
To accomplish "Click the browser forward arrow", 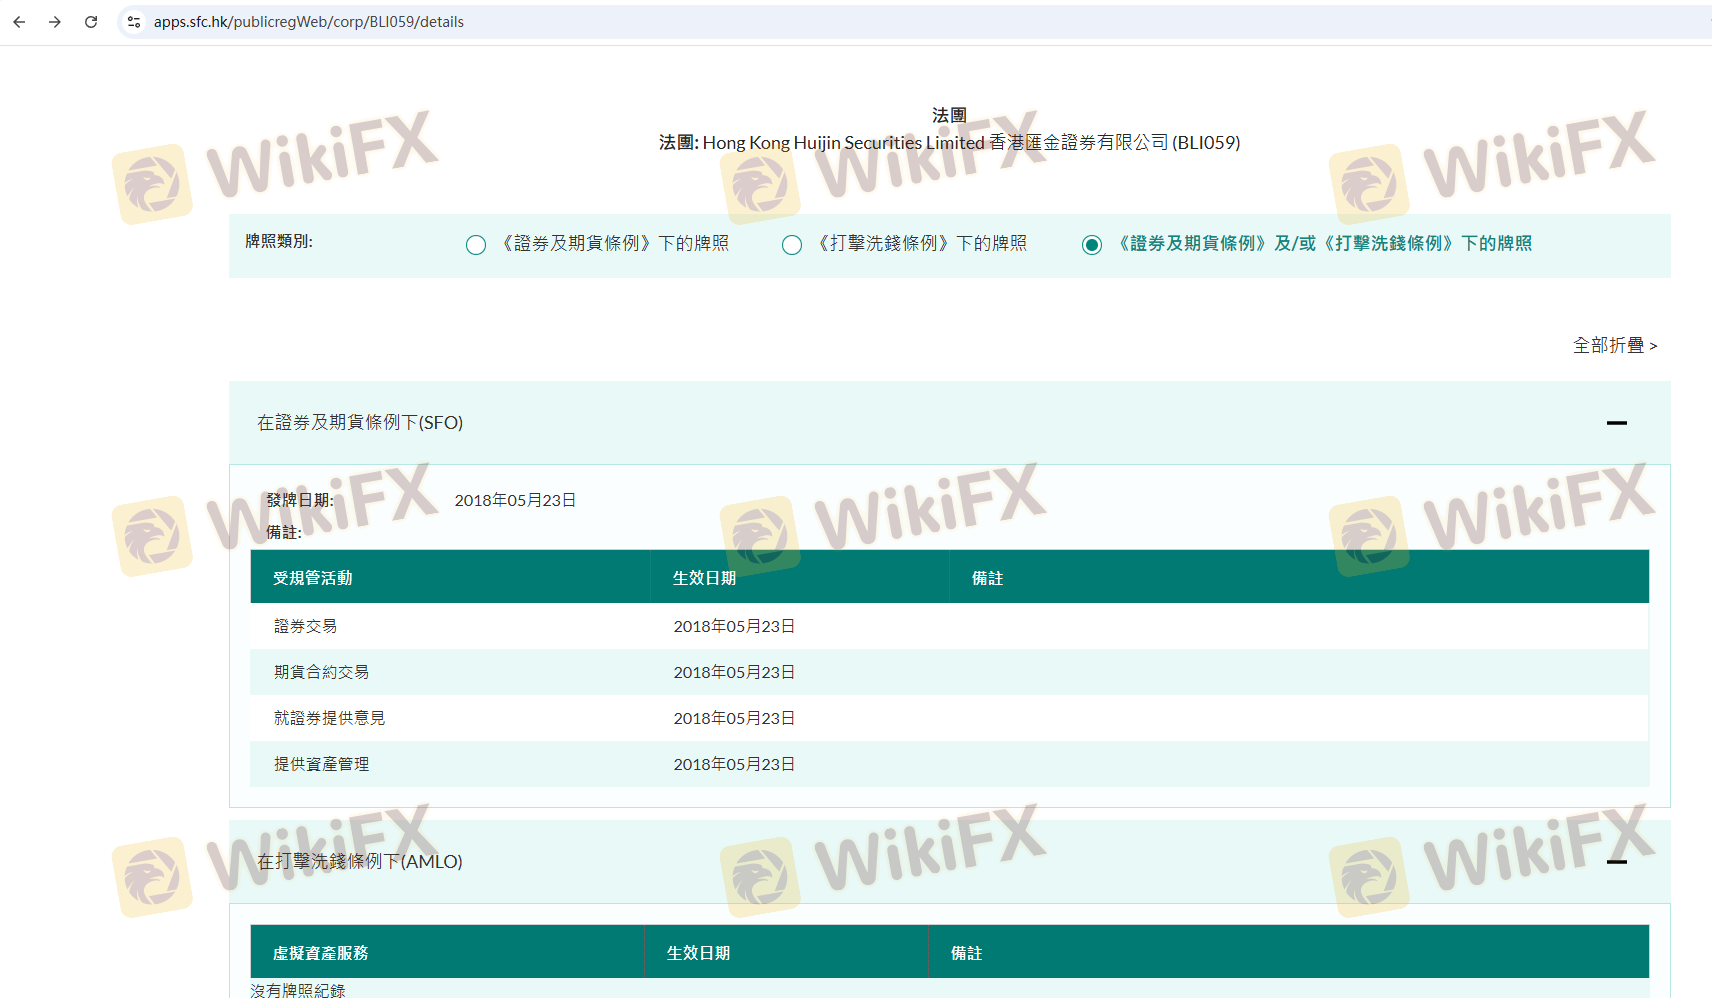I will (x=55, y=22).
